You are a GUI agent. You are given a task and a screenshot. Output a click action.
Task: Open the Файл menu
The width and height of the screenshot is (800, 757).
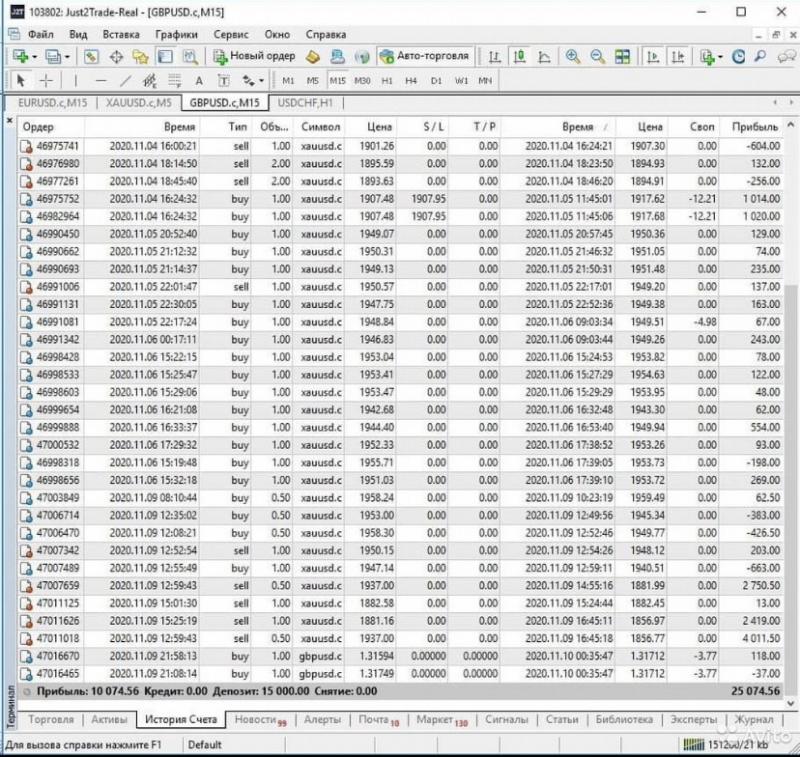tap(40, 35)
